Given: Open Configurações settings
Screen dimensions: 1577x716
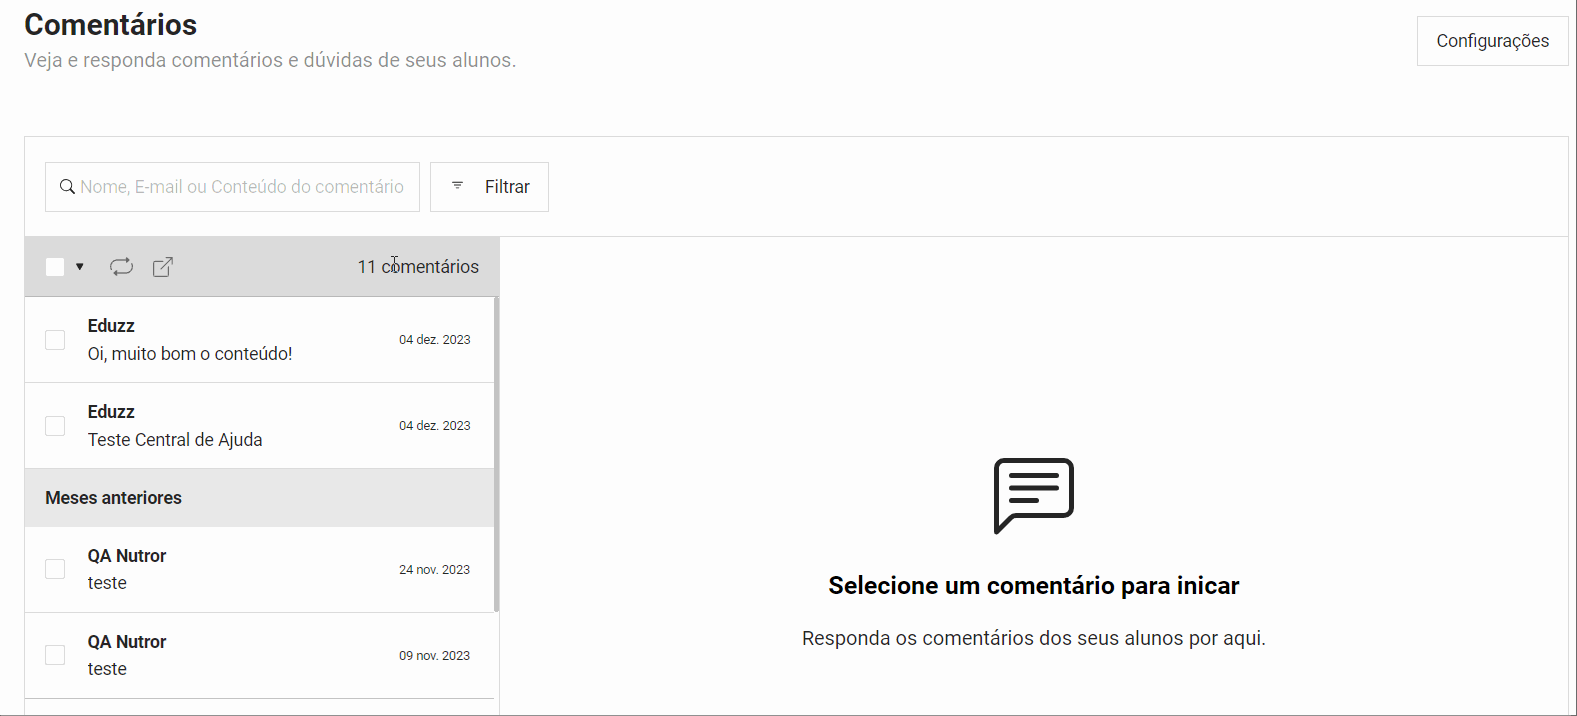Looking at the screenshot, I should [1492, 41].
